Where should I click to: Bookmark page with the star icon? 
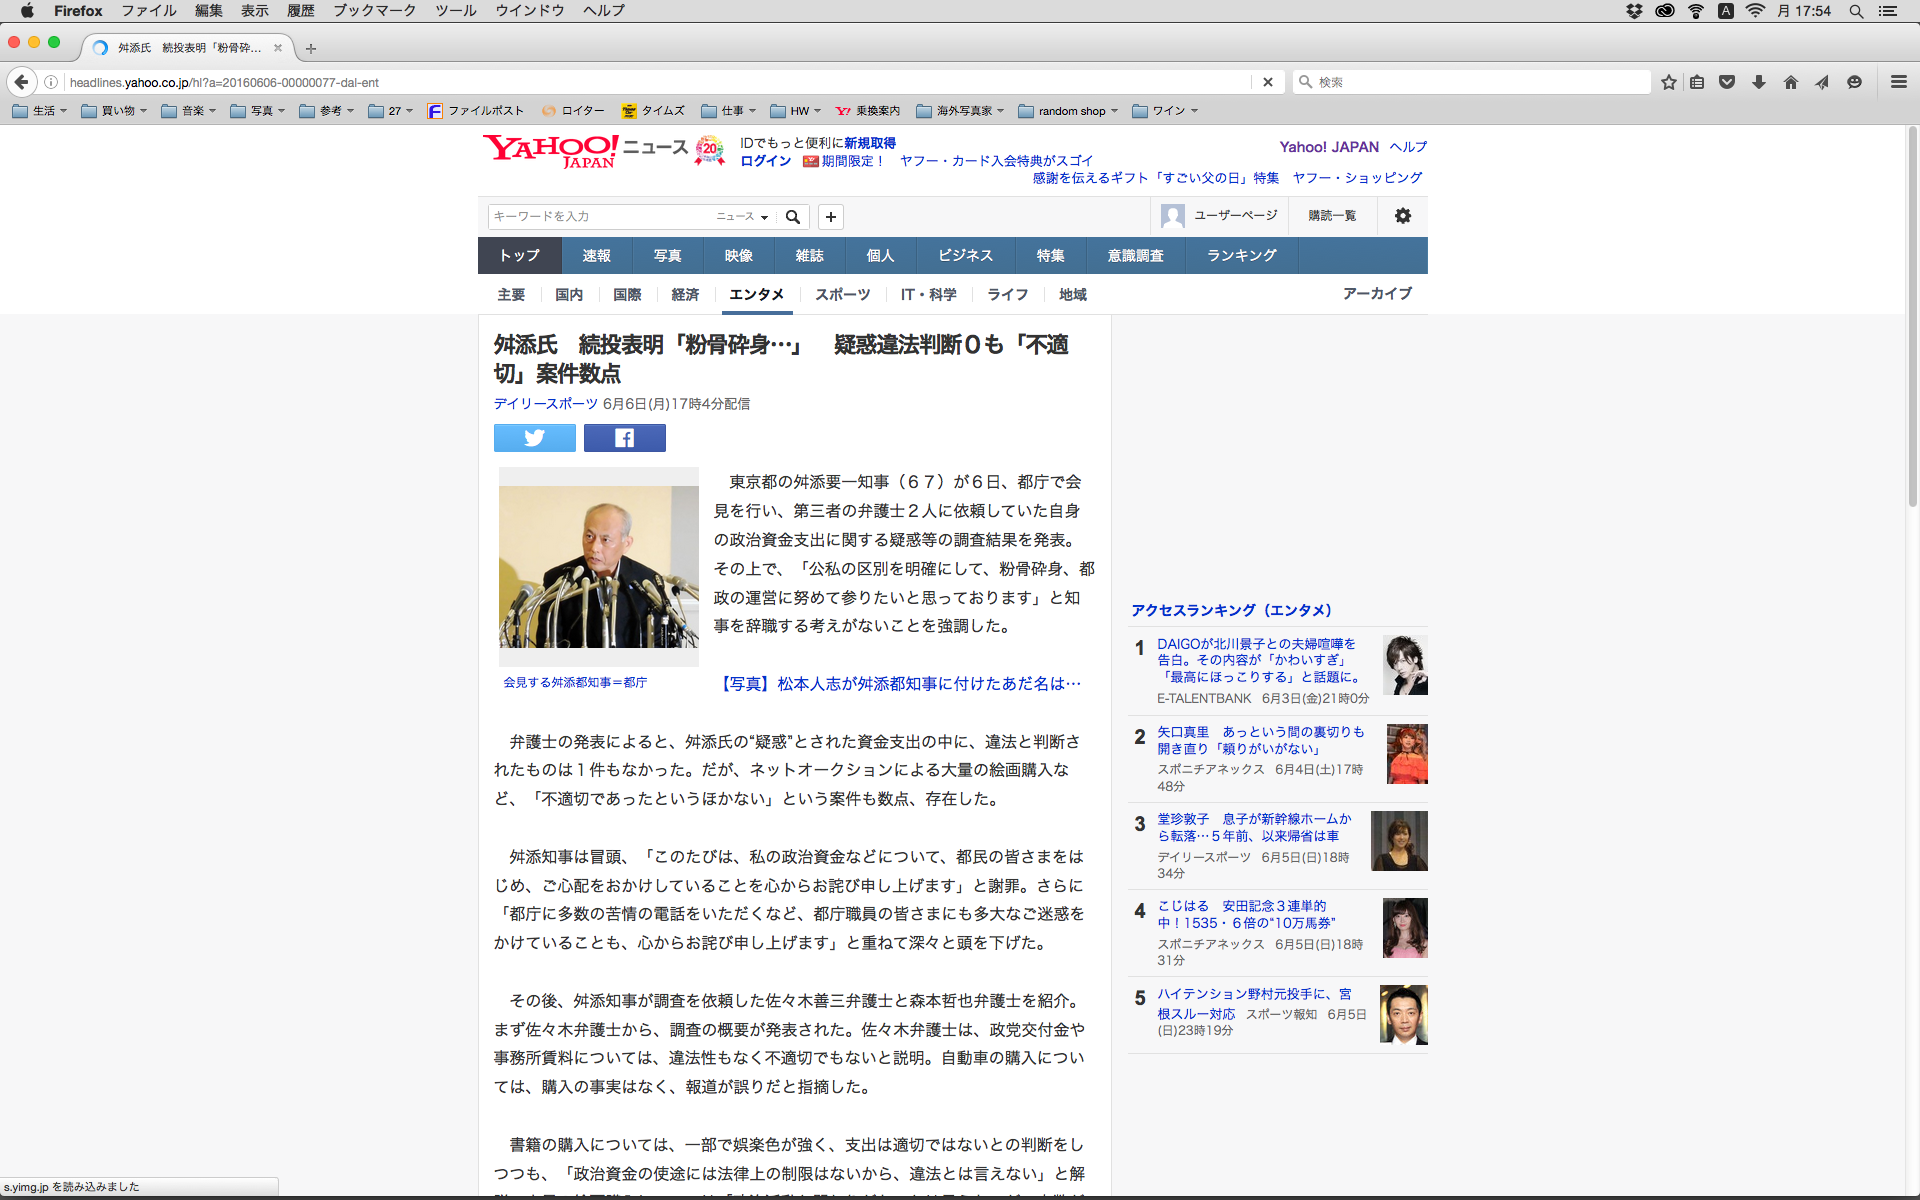click(x=1668, y=82)
